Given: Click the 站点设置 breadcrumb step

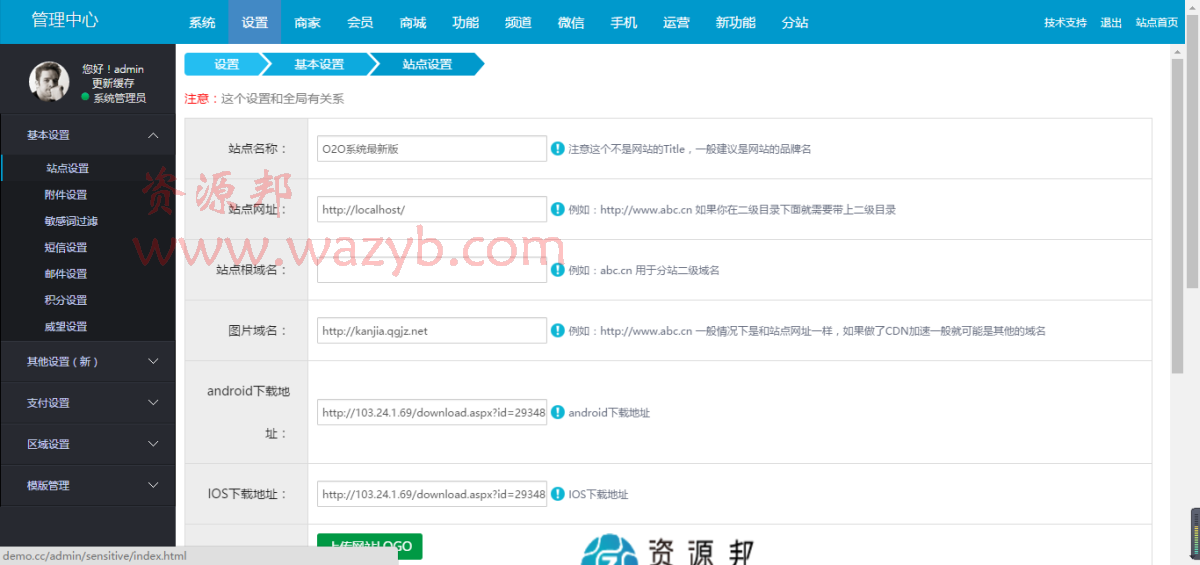Looking at the screenshot, I should (x=427, y=64).
